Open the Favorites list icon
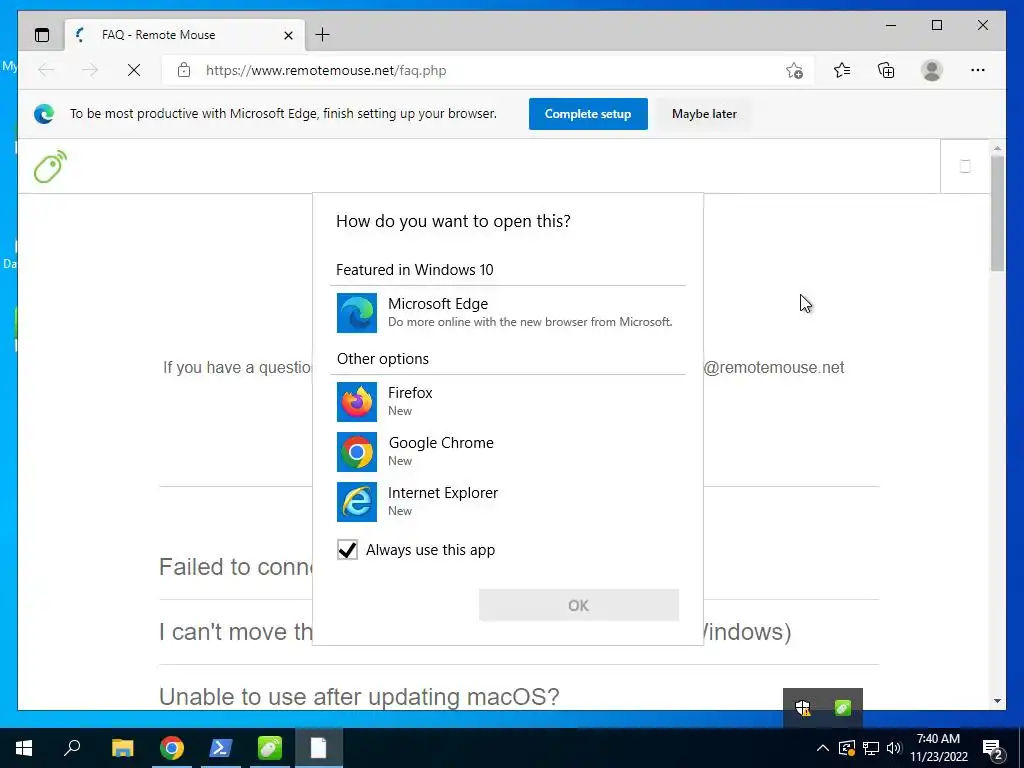 point(842,71)
